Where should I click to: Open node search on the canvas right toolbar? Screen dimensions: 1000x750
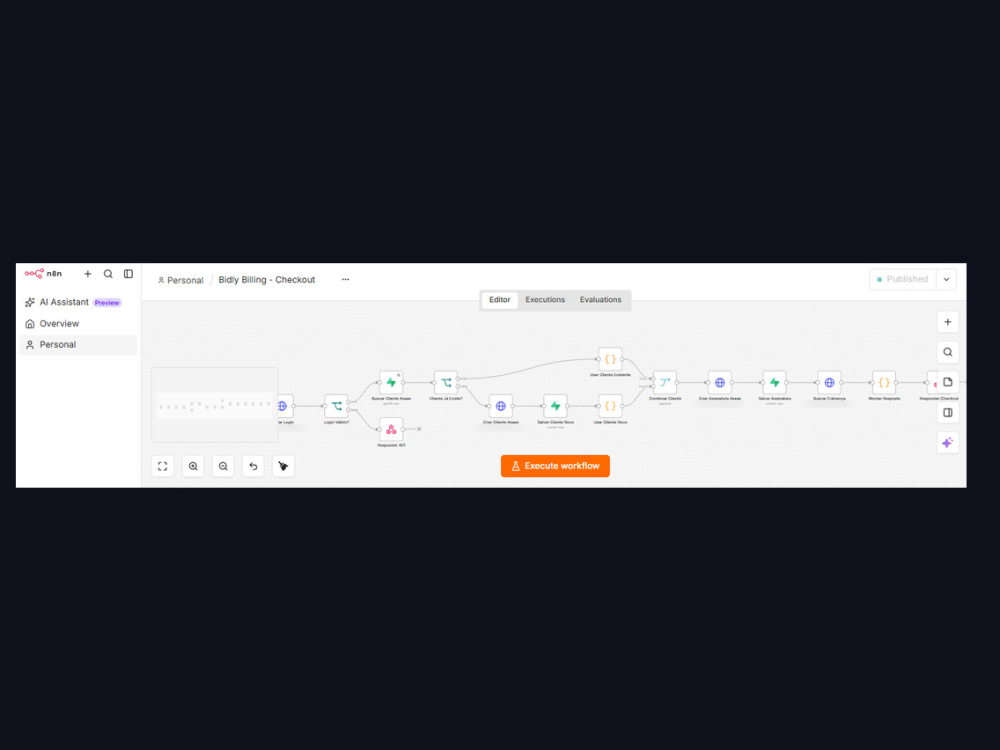(948, 352)
